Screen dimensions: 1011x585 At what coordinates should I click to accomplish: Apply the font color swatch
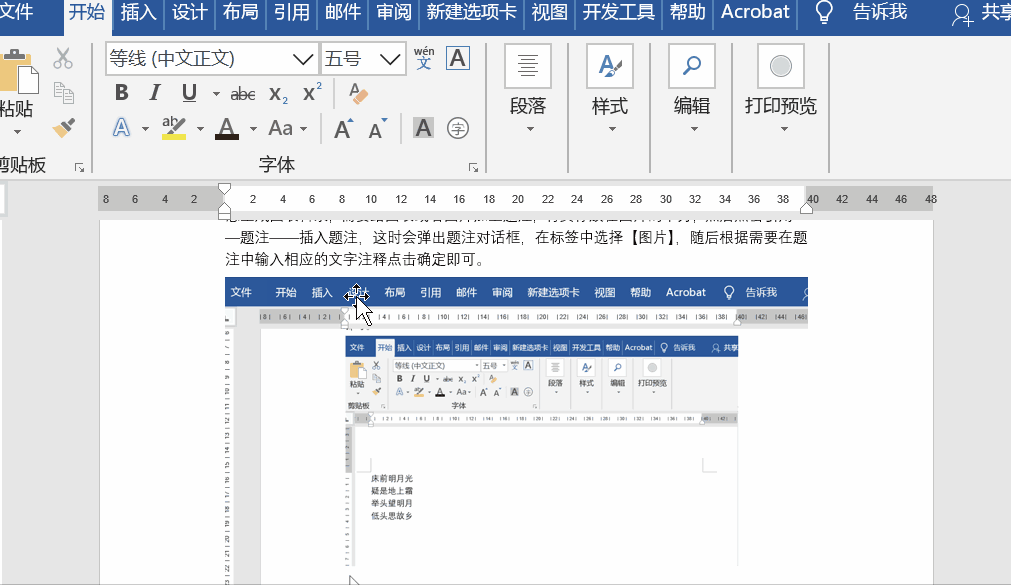(227, 128)
